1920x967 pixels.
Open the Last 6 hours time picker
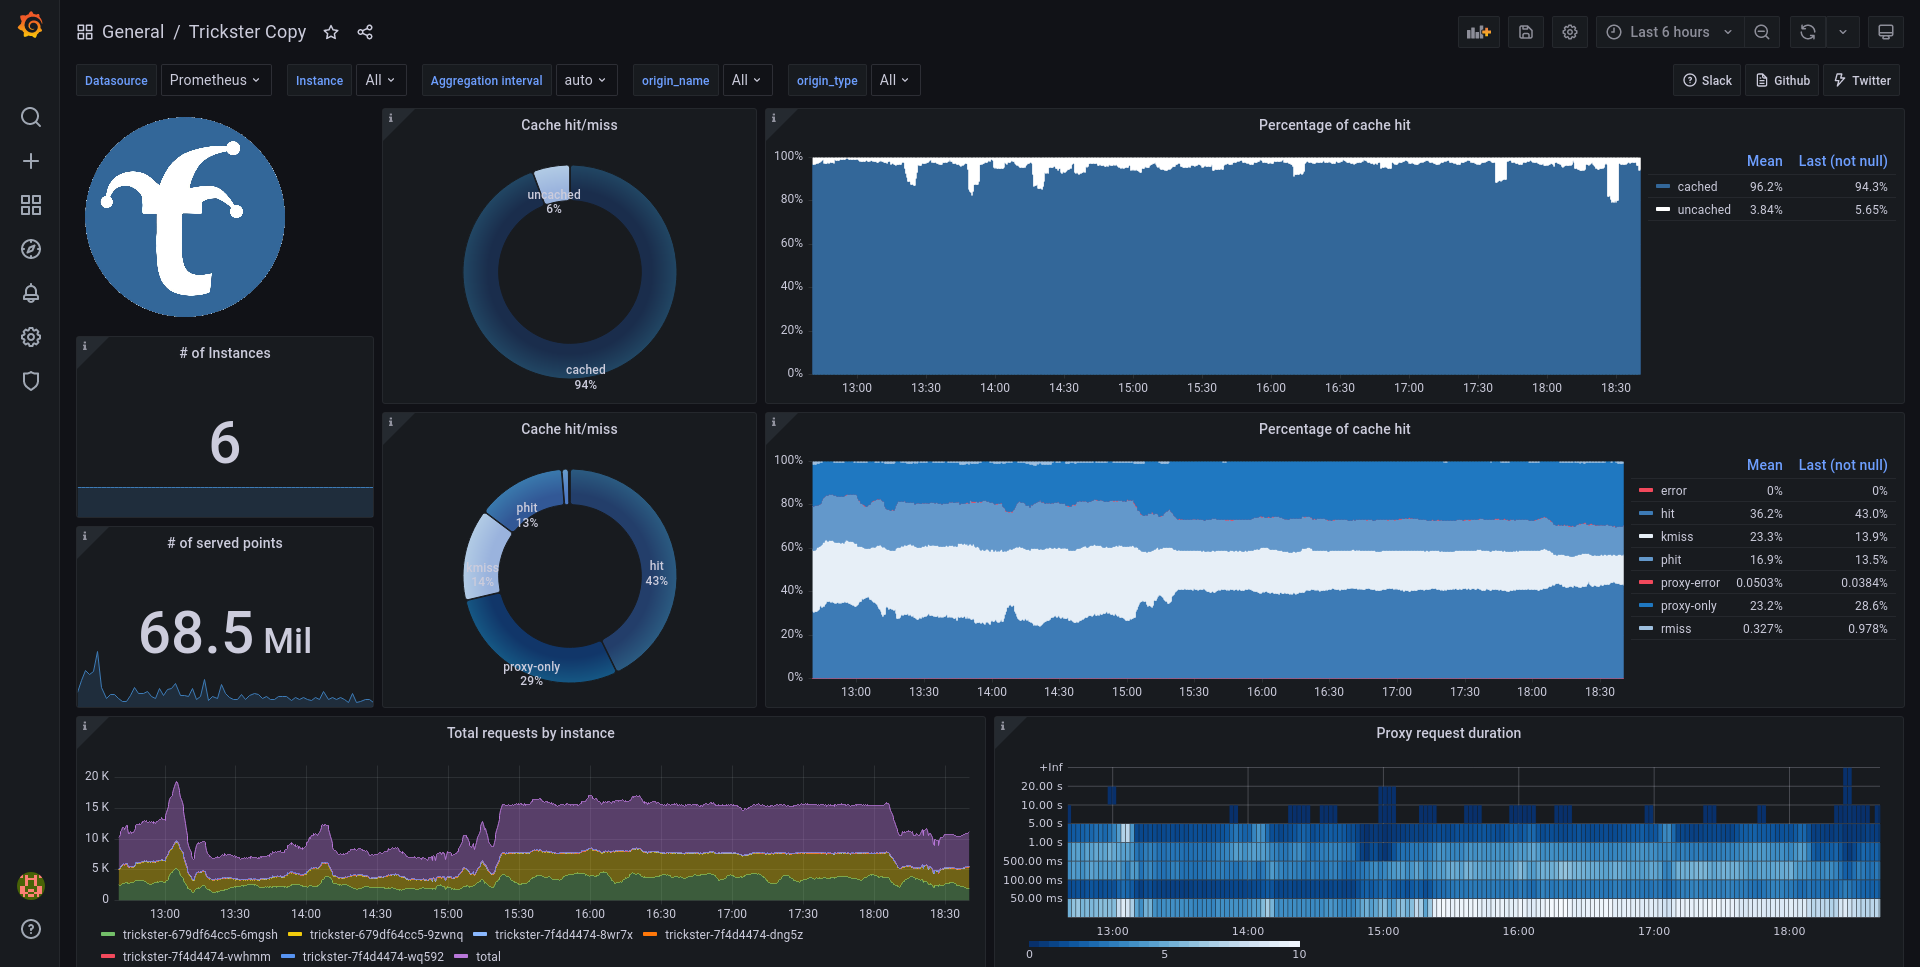pyautogui.click(x=1670, y=32)
